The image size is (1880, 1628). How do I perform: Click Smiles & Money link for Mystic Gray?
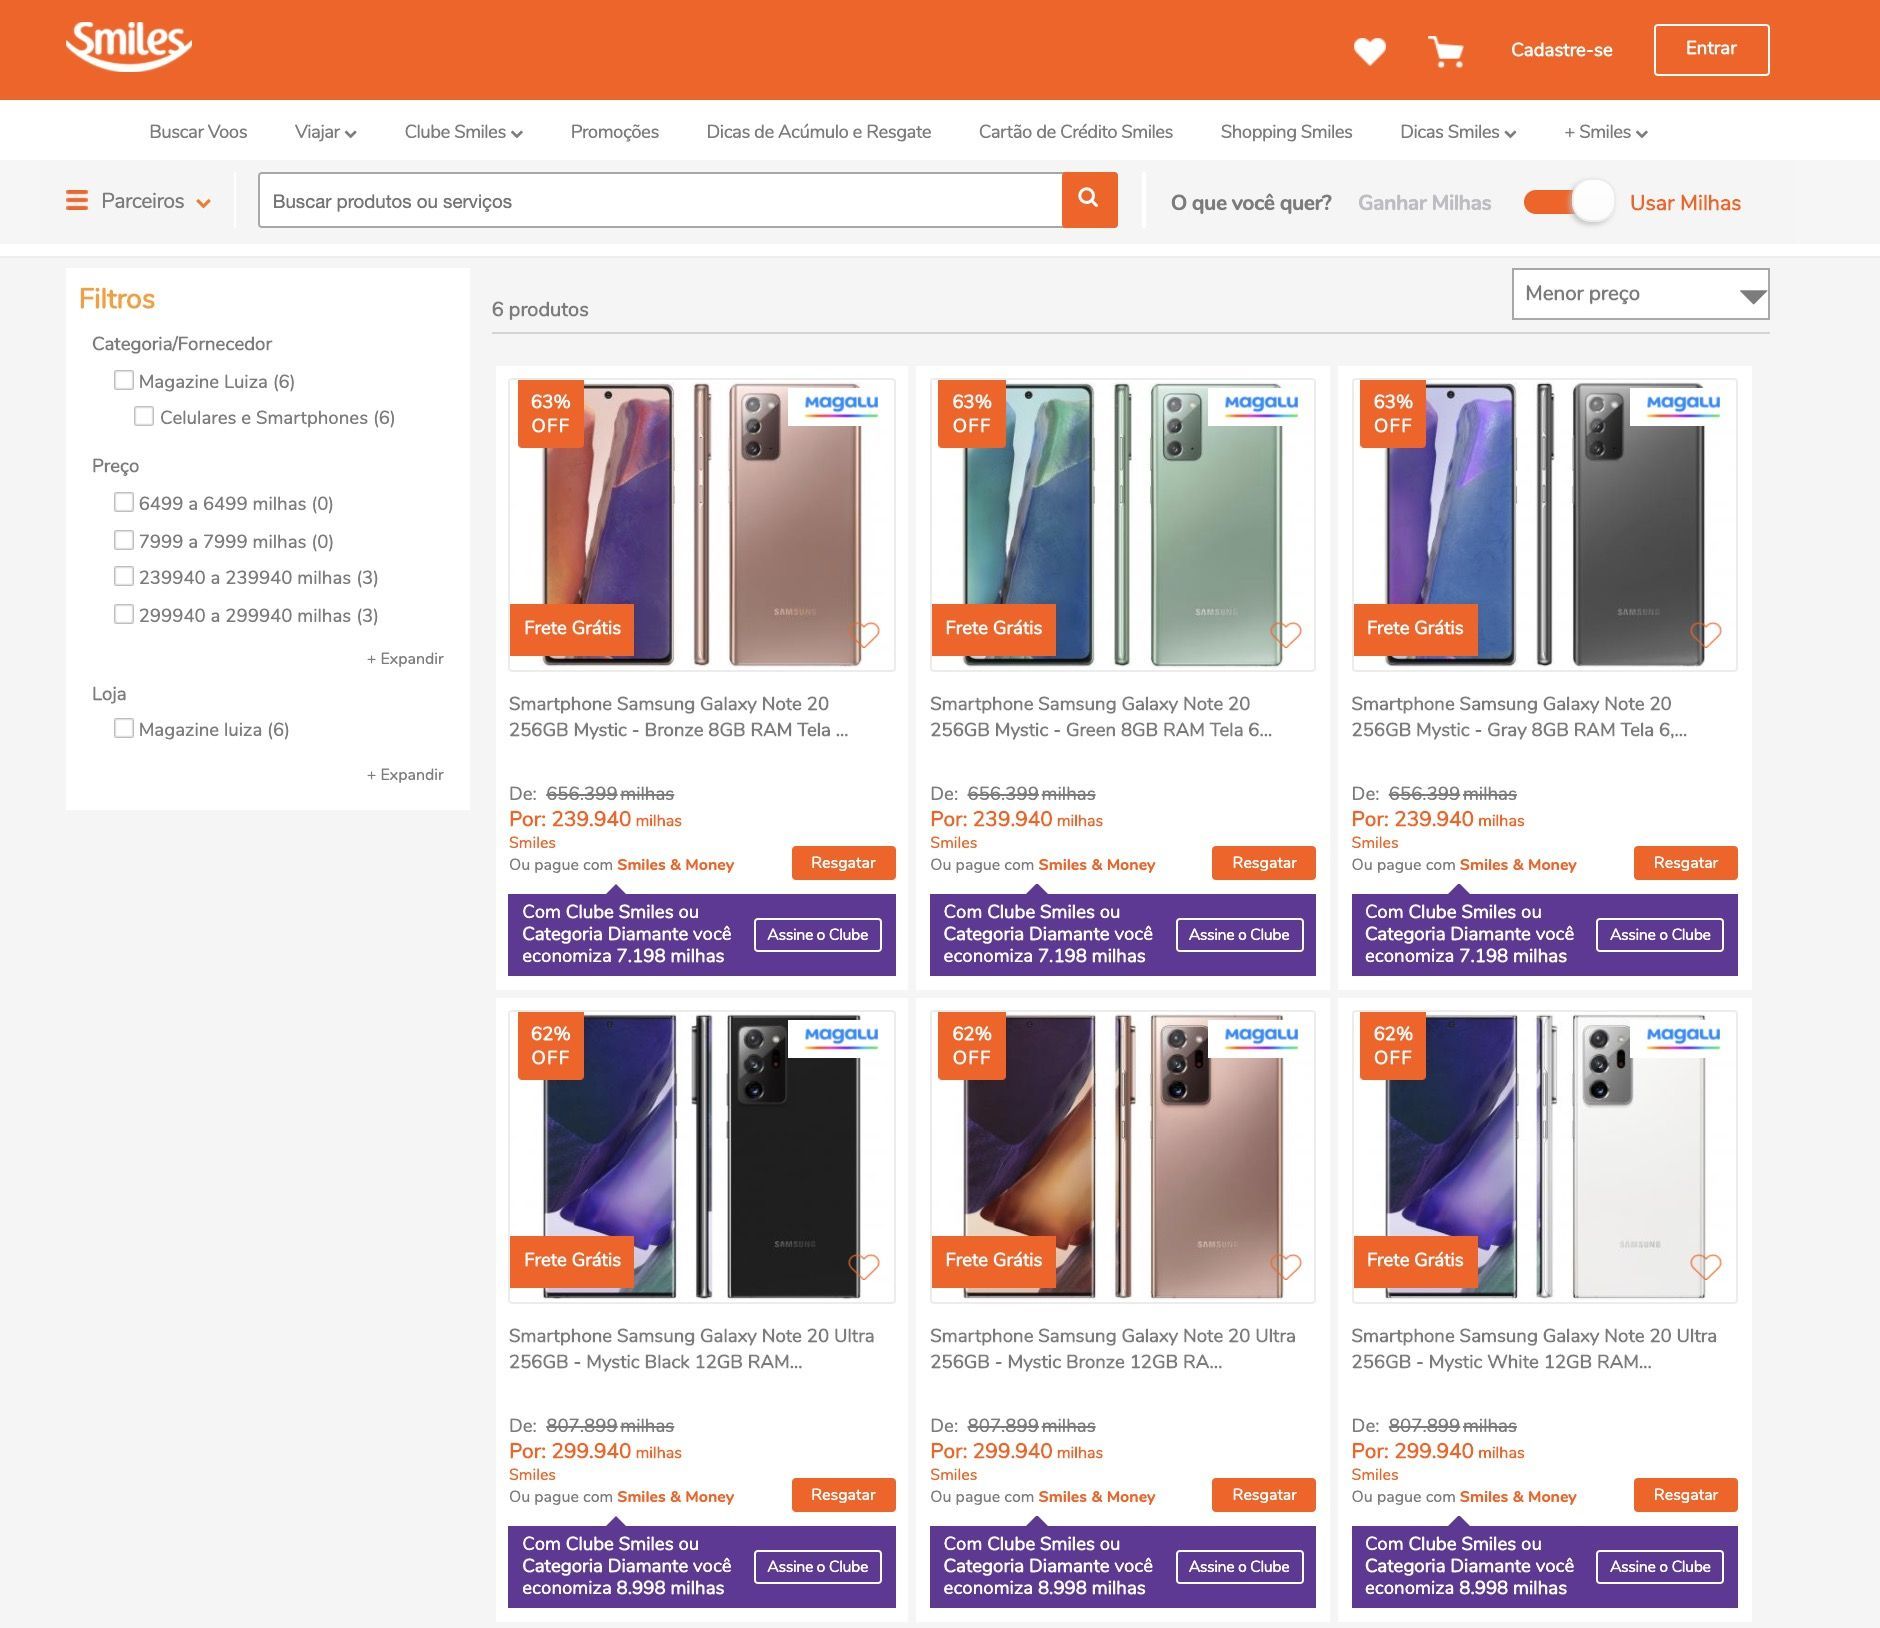1517,865
